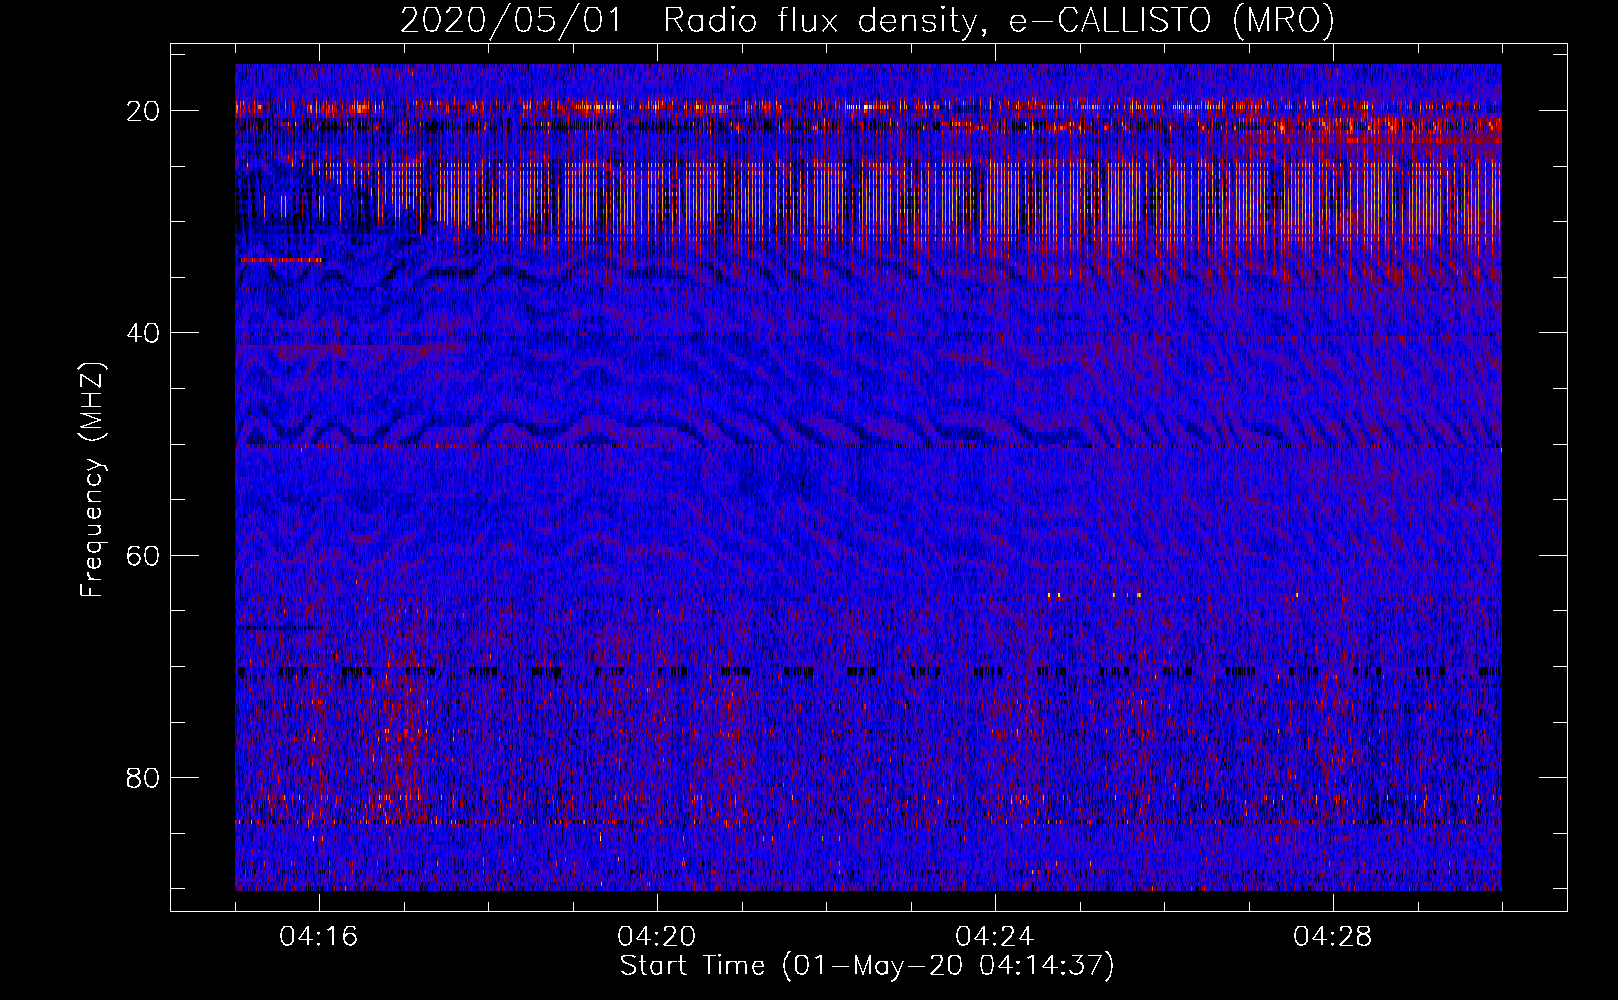1618x1000 pixels.
Task: Click the plot title '2020/05/01 Radio flux density'
Action: tap(868, 20)
